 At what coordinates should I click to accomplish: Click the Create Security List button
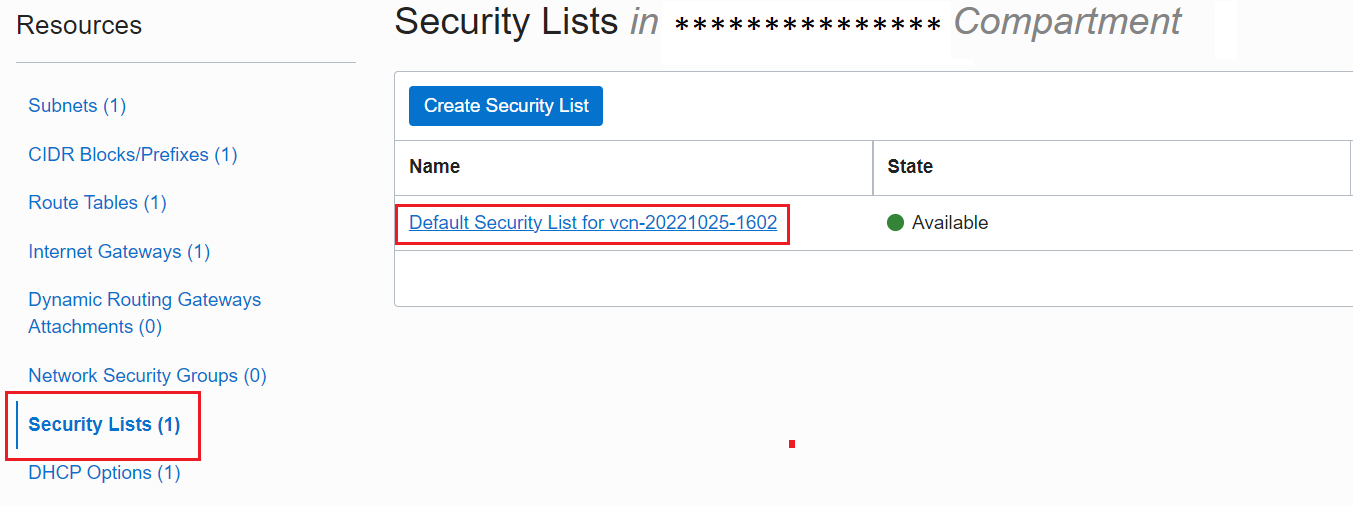(x=506, y=106)
